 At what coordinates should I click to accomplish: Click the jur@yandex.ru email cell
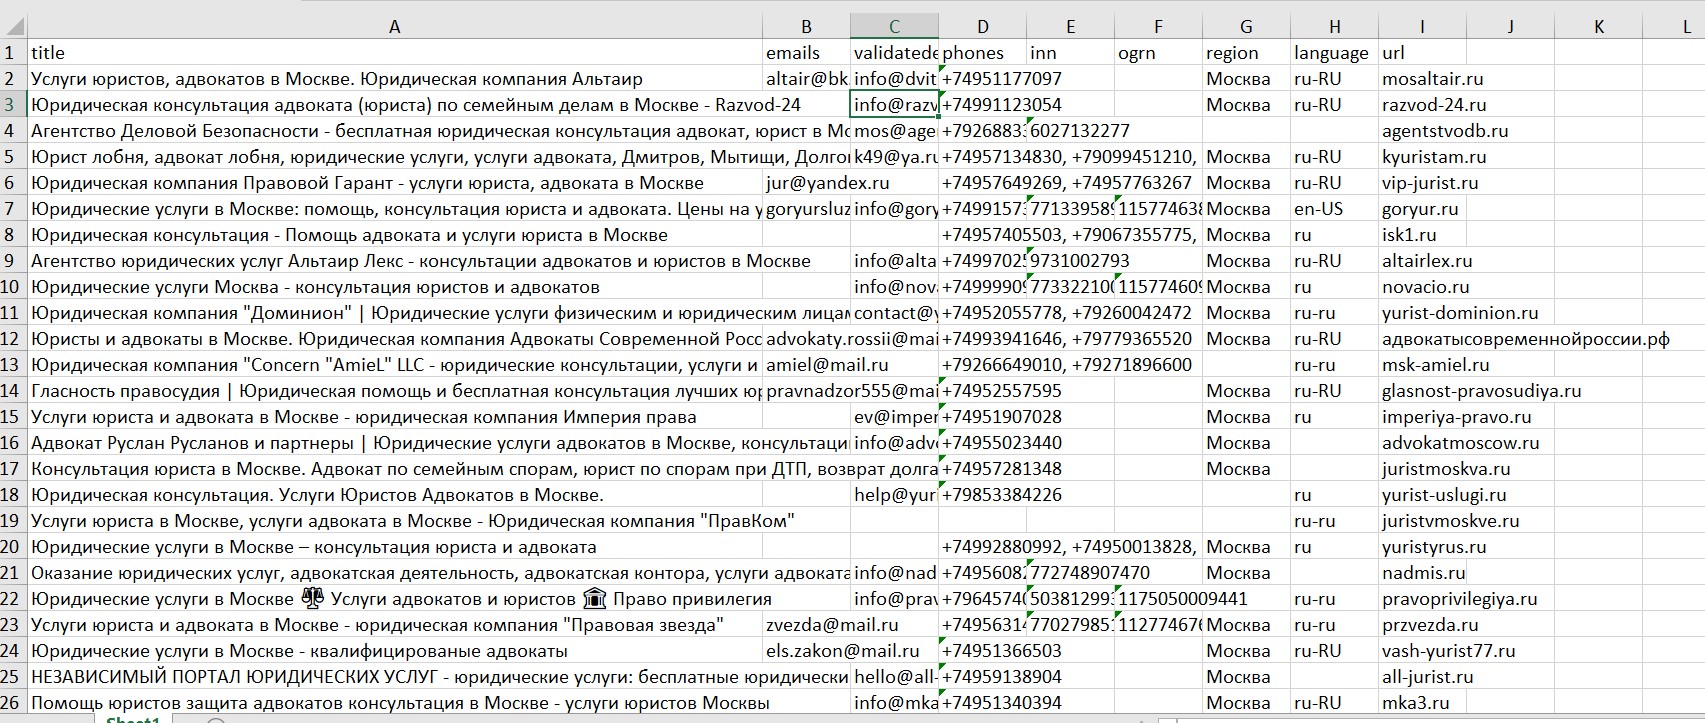[806, 183]
